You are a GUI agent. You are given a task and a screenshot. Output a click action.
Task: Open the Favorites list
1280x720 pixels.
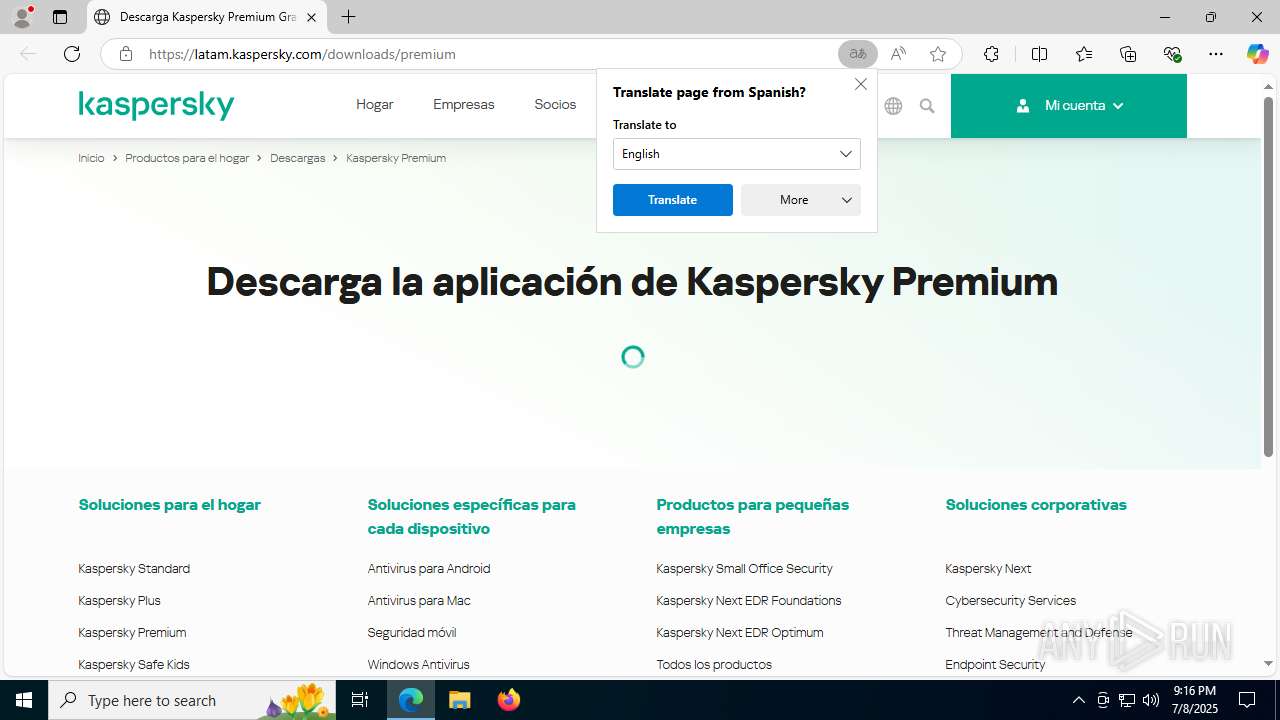(x=1084, y=54)
